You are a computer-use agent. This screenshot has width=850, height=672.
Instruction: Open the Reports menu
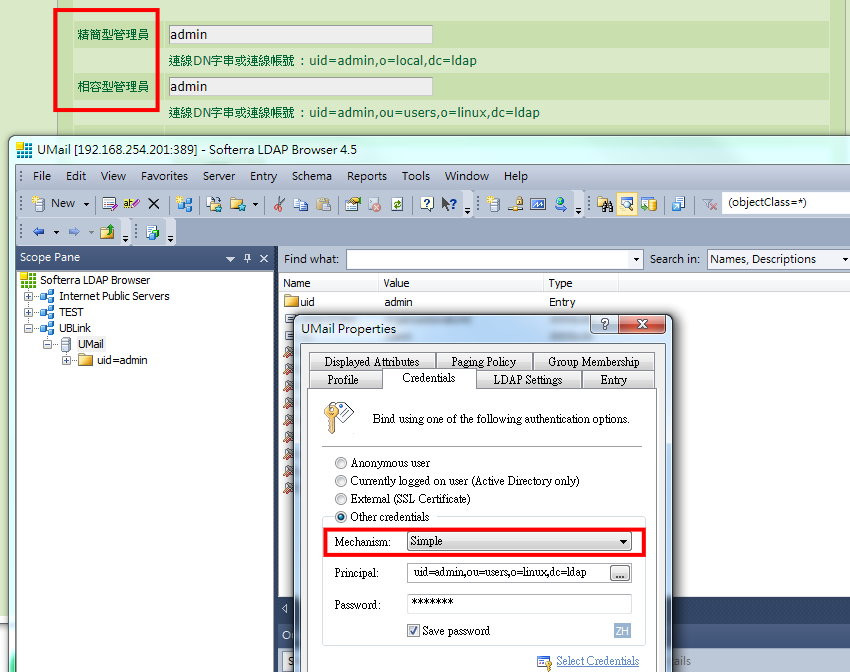pyautogui.click(x=367, y=176)
